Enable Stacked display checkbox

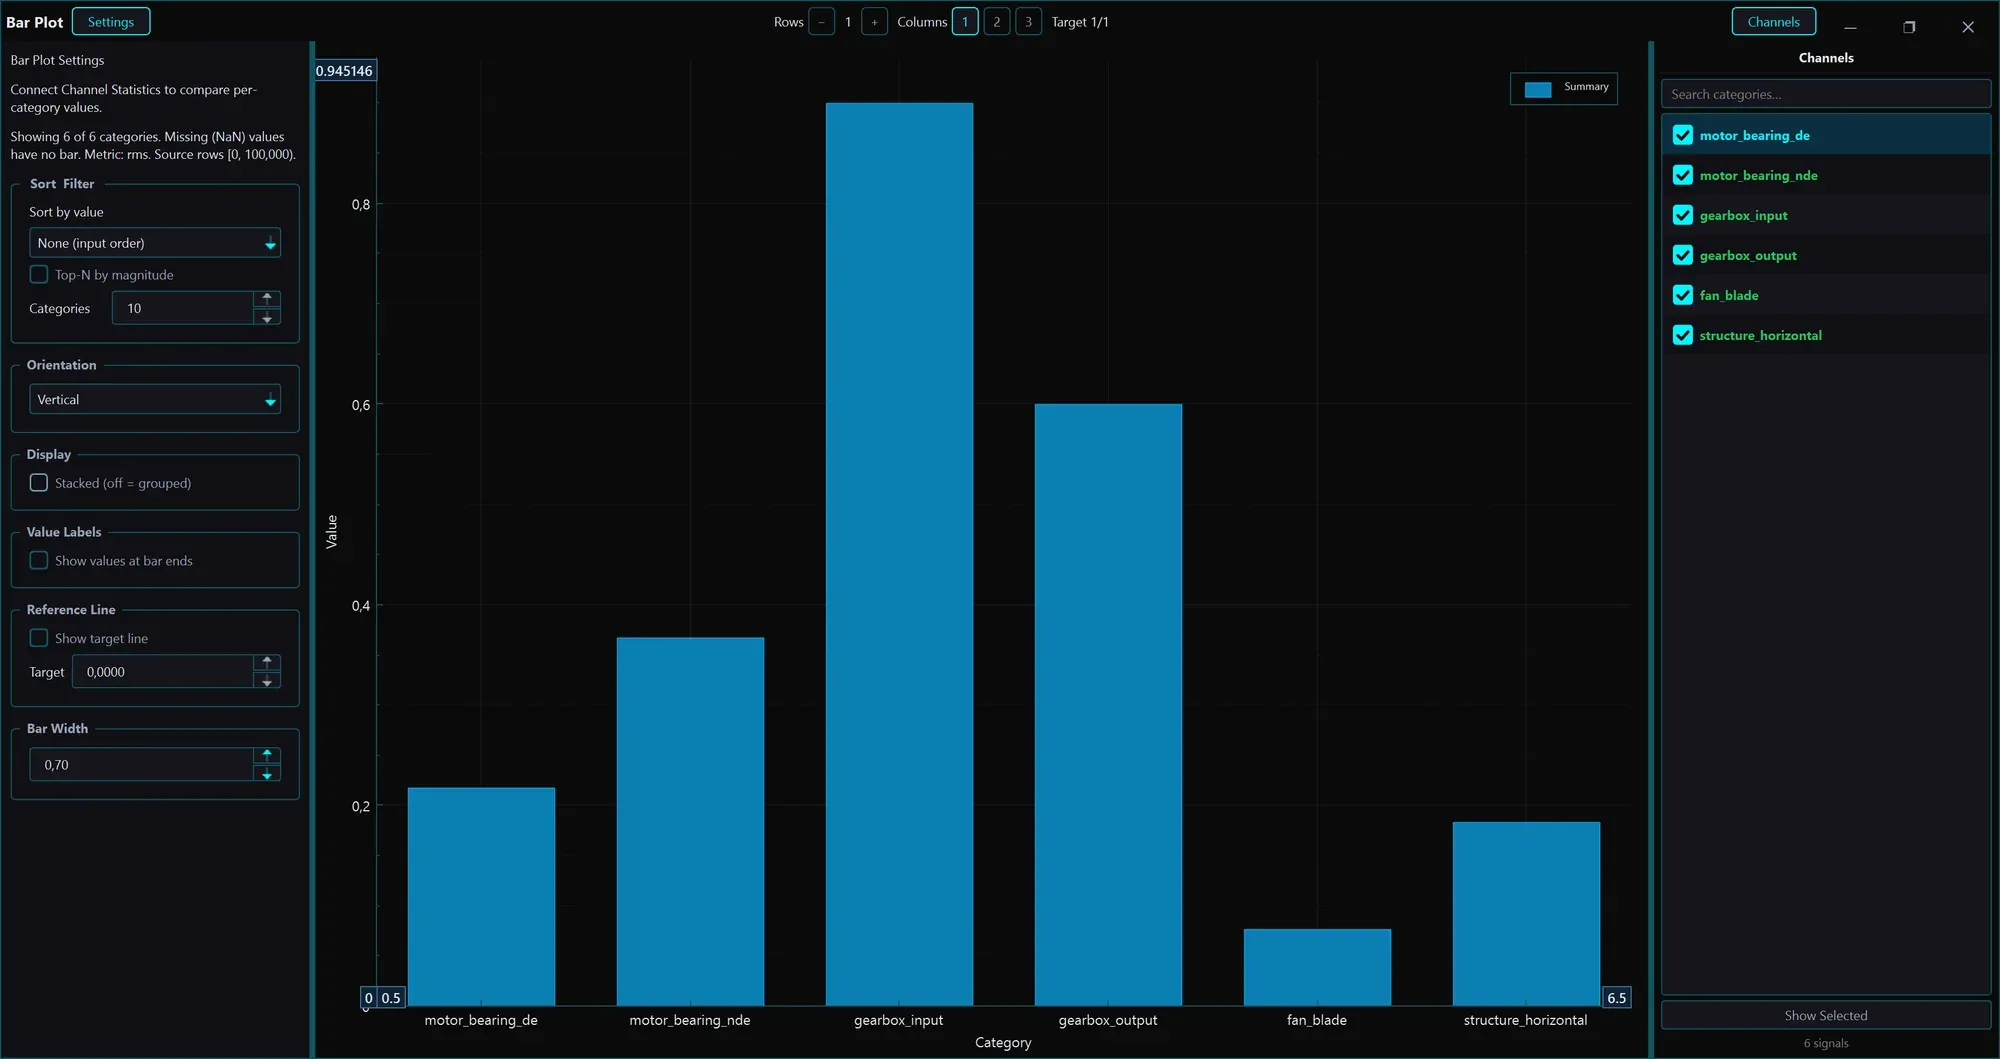tap(39, 482)
